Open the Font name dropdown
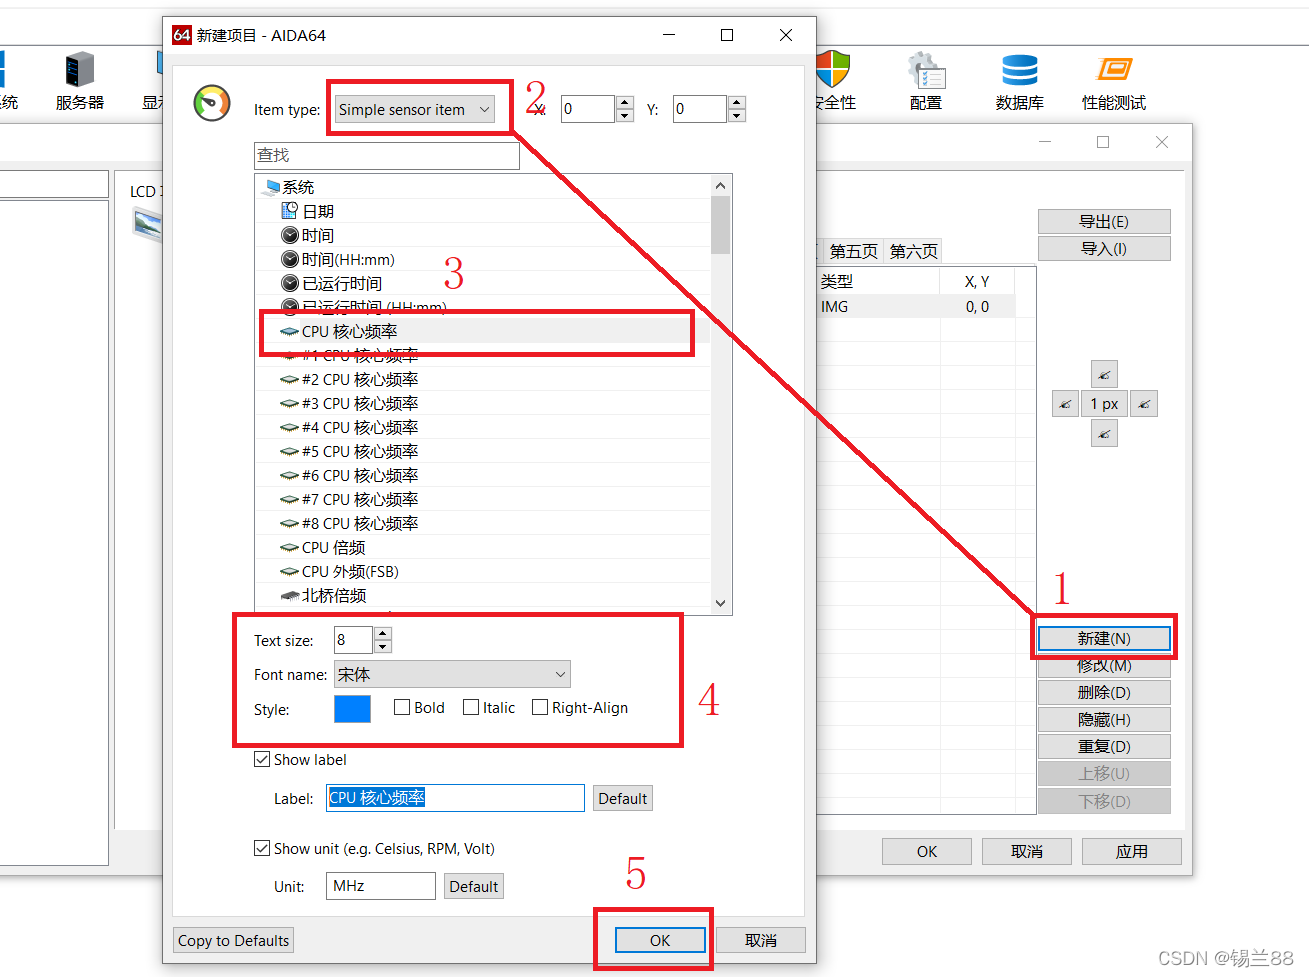1309x977 pixels. coord(452,674)
